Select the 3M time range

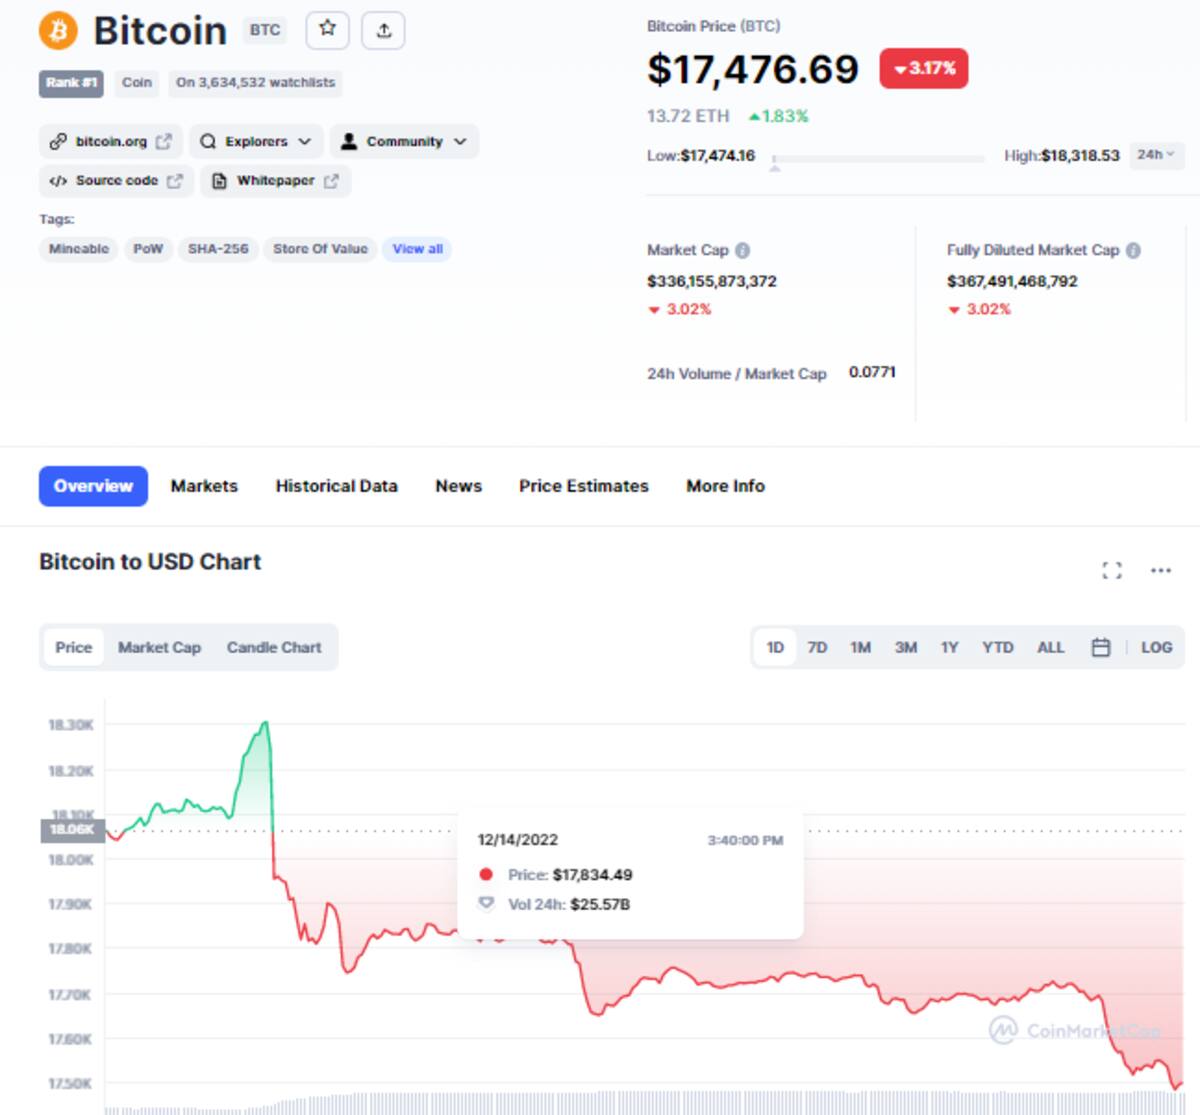pos(906,648)
